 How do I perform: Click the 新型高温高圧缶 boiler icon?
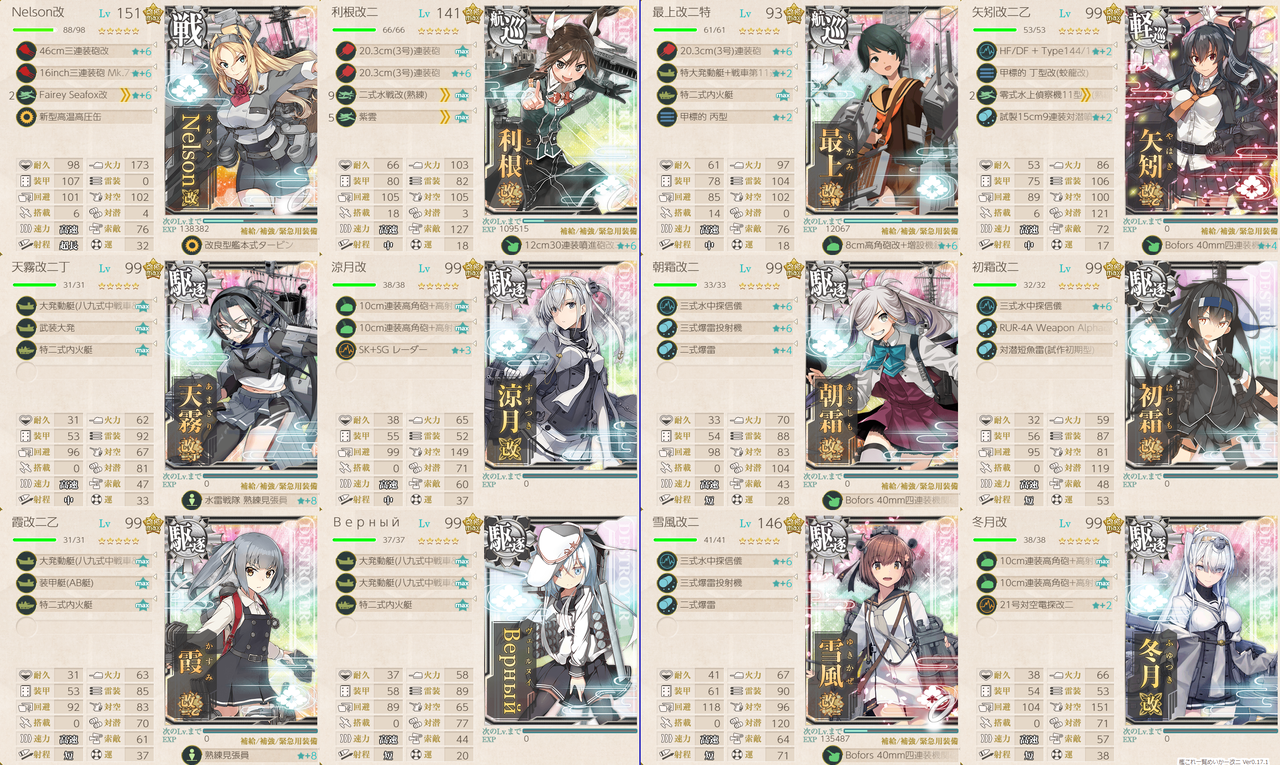(25, 117)
